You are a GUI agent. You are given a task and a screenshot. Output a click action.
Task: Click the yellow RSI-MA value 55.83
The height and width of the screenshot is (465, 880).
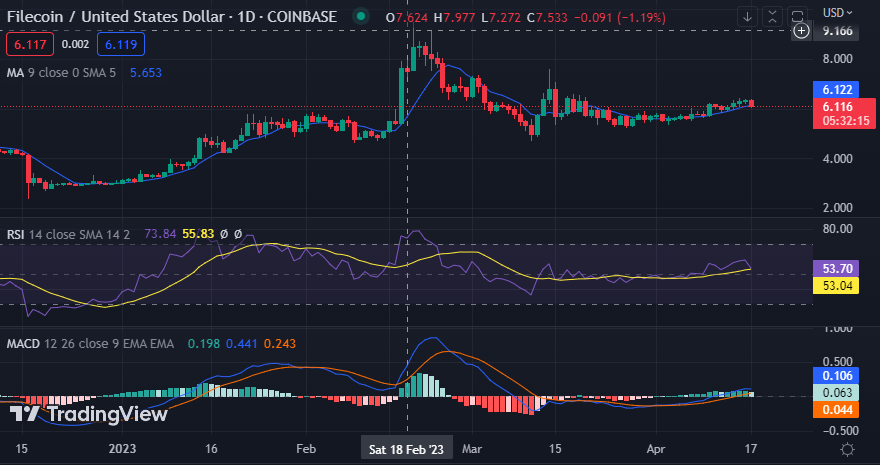(x=198, y=234)
